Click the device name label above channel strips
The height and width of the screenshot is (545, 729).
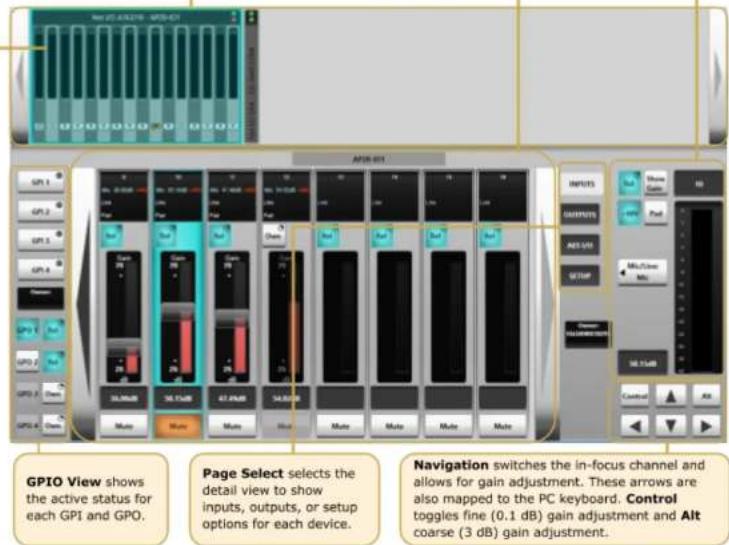pyautogui.click(x=368, y=159)
